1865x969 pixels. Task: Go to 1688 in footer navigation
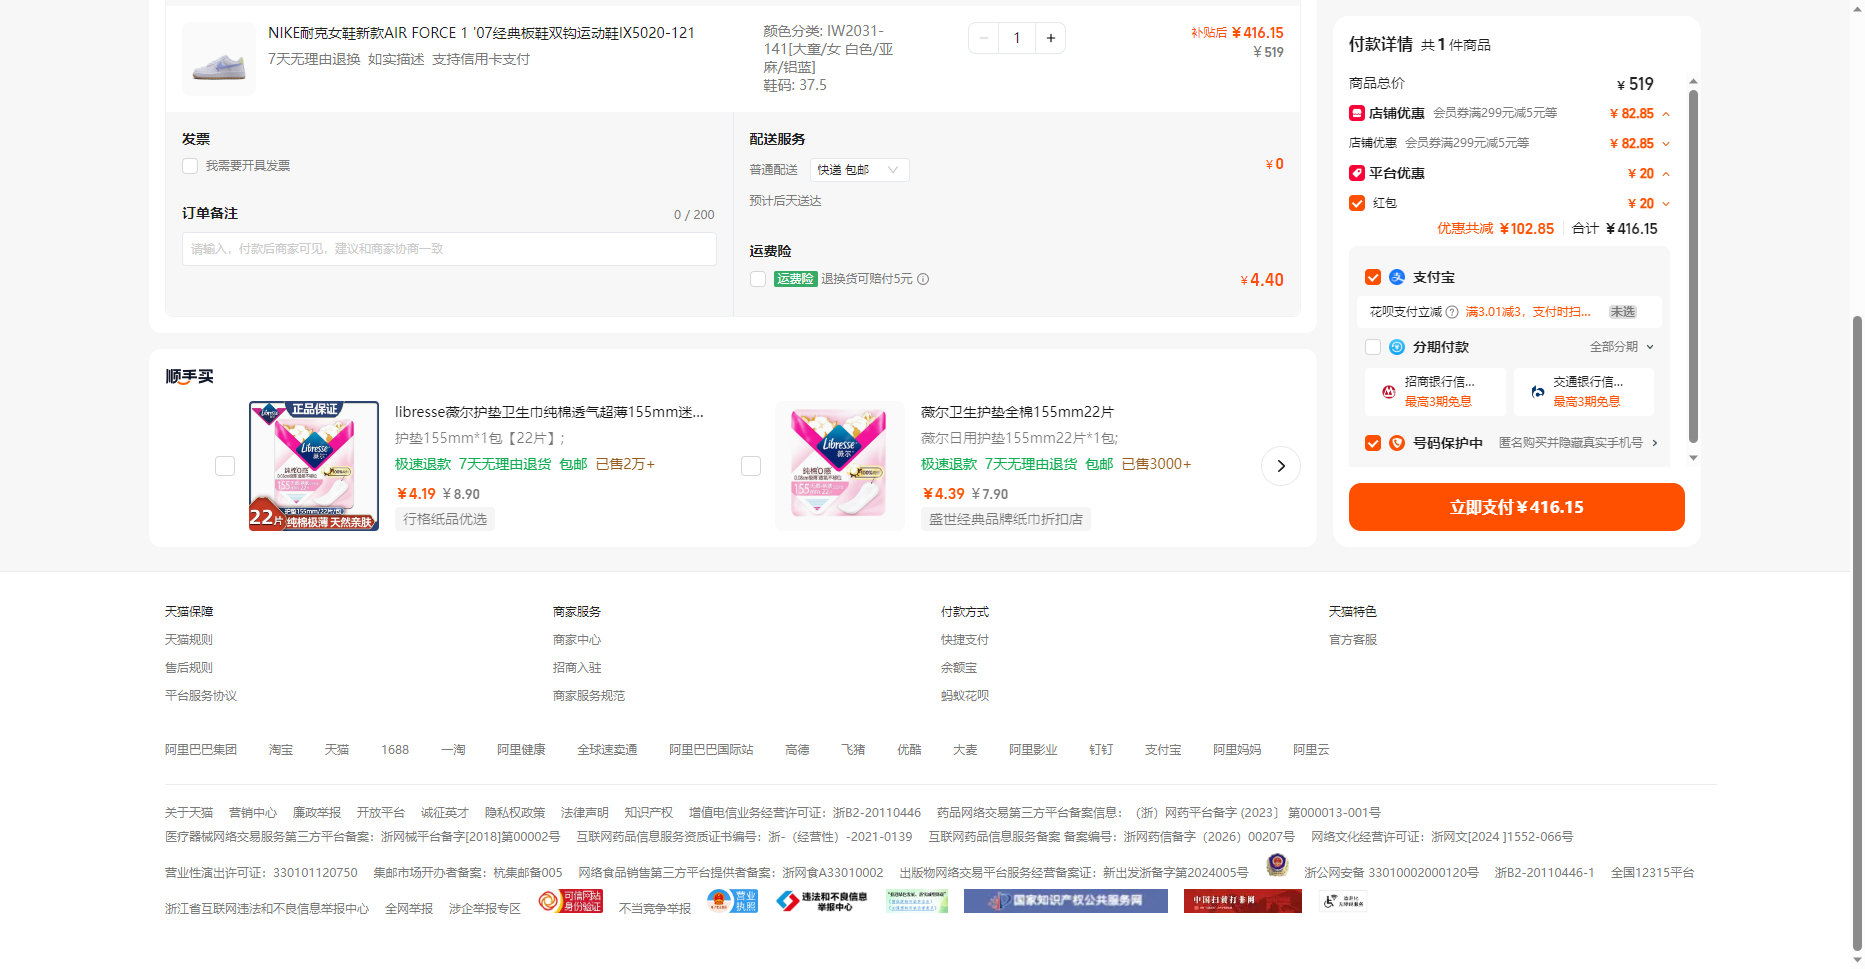[395, 750]
